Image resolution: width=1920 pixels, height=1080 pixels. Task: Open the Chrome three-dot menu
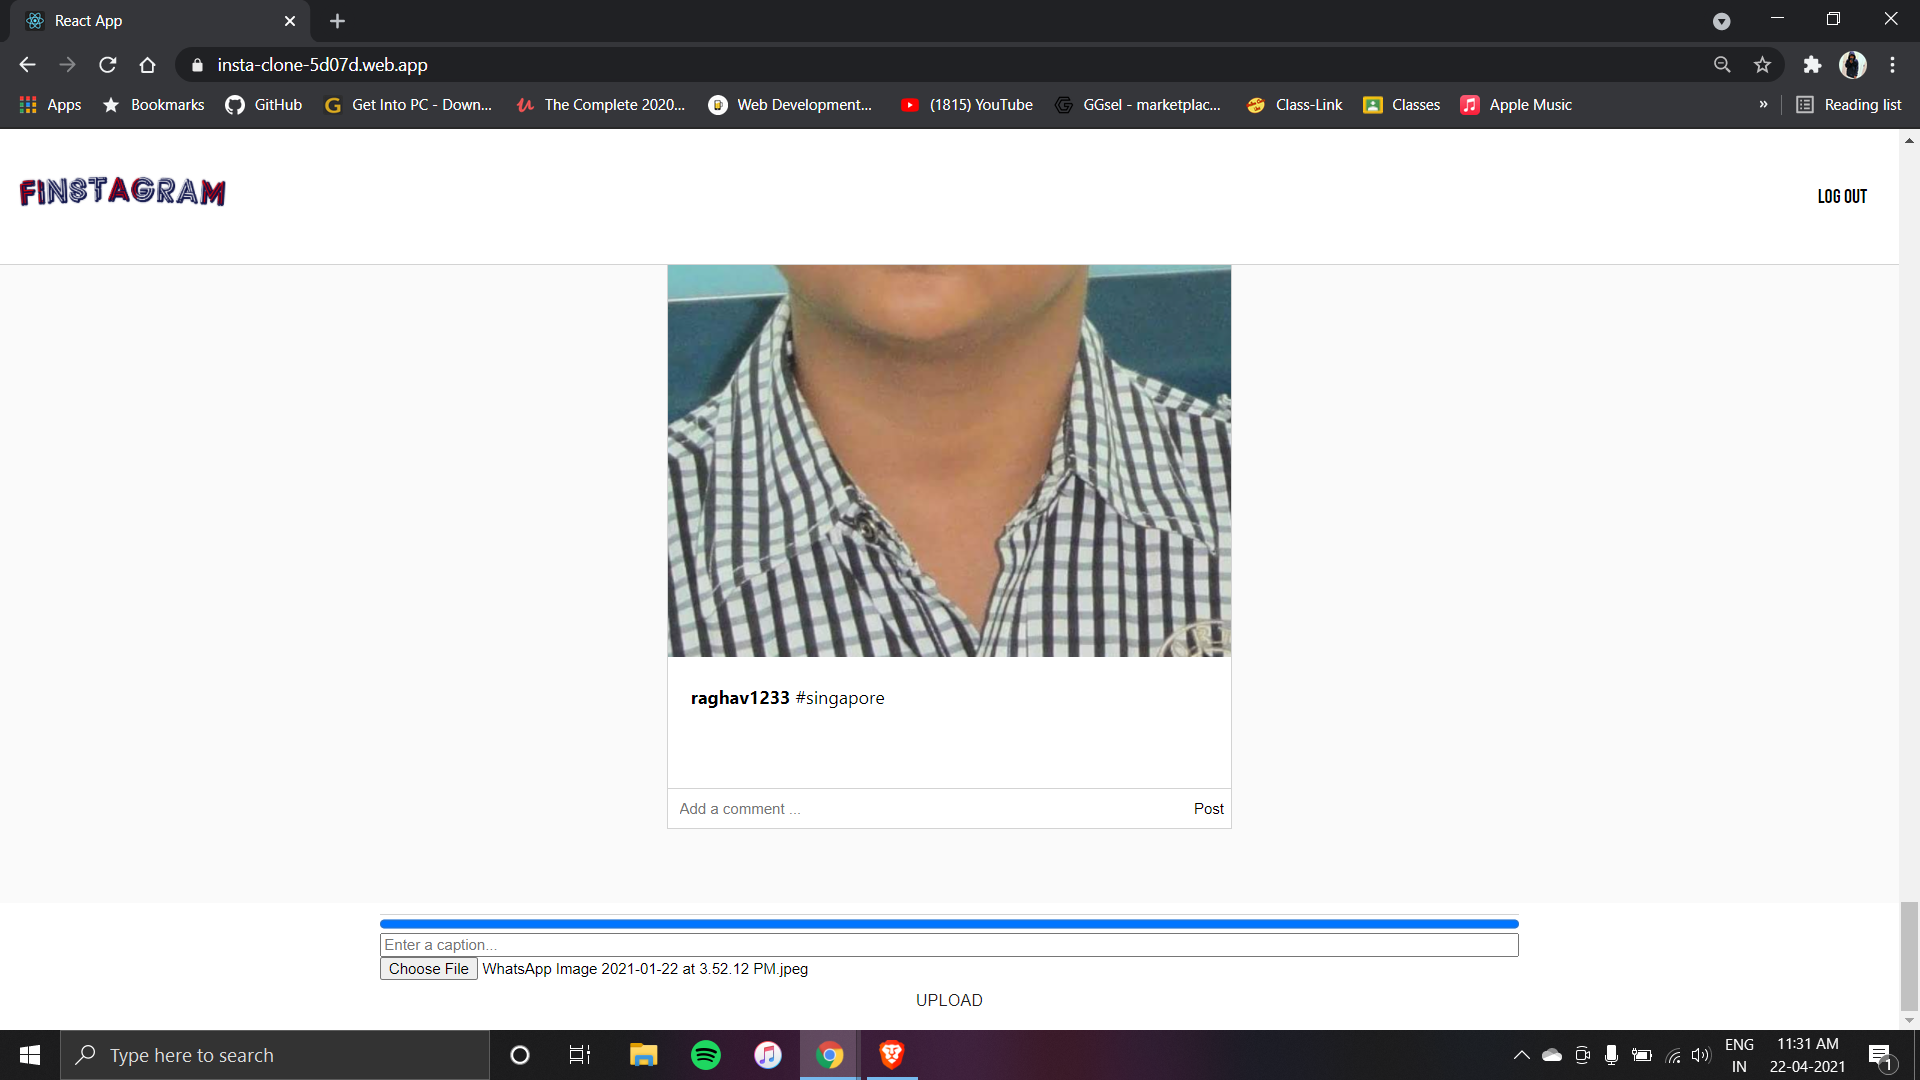1892,64
